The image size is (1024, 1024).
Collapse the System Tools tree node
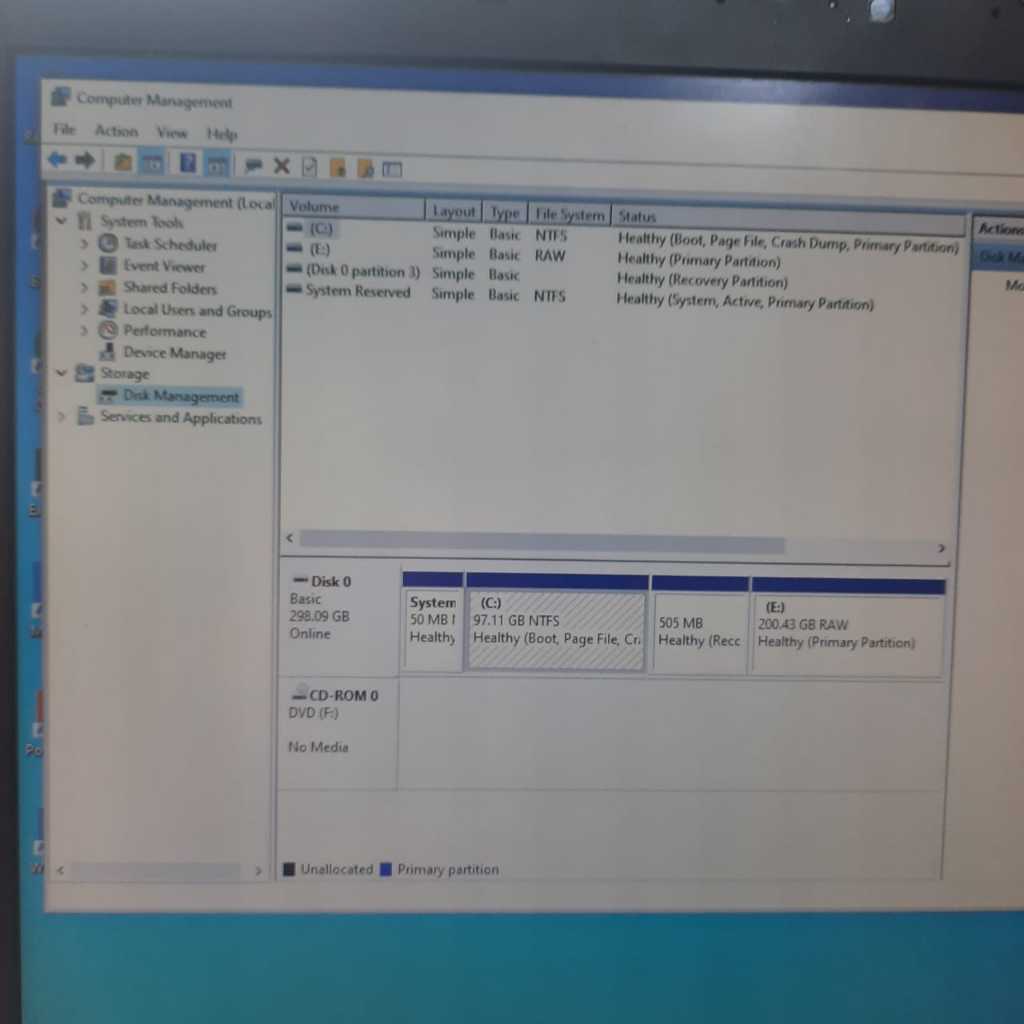(62, 222)
